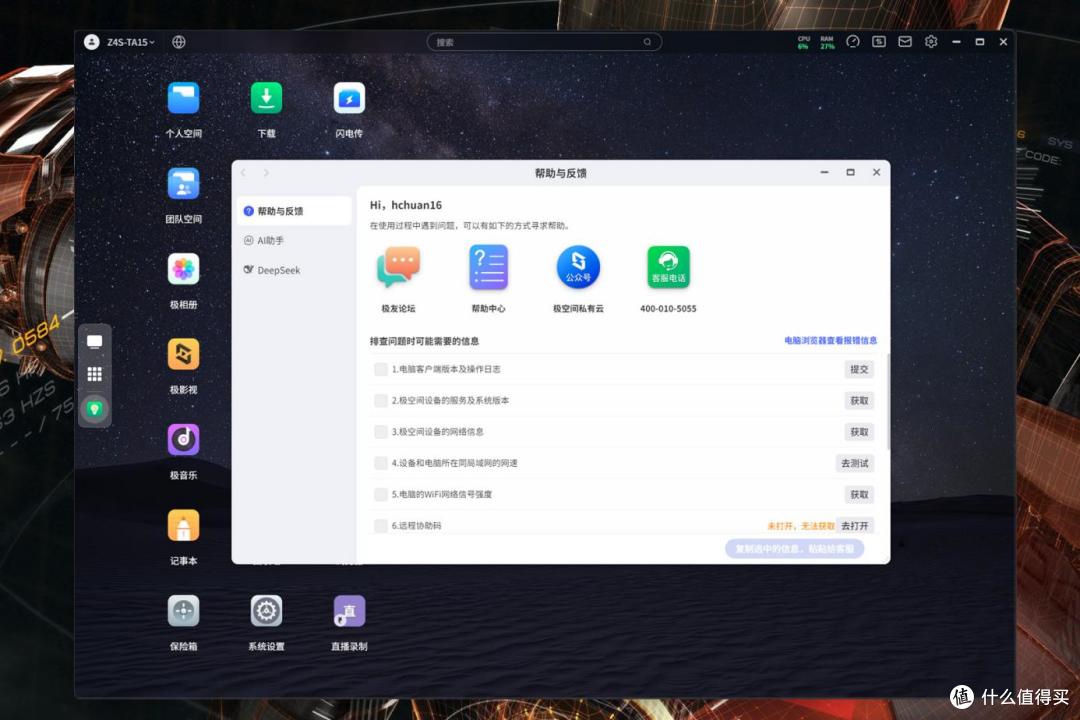The width and height of the screenshot is (1080, 720).
Task: Click 去打开 for 远程协助码
Action: pyautogui.click(x=855, y=526)
